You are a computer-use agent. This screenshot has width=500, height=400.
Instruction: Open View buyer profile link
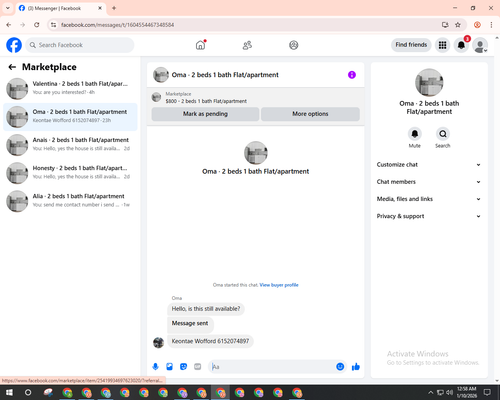tap(279, 285)
